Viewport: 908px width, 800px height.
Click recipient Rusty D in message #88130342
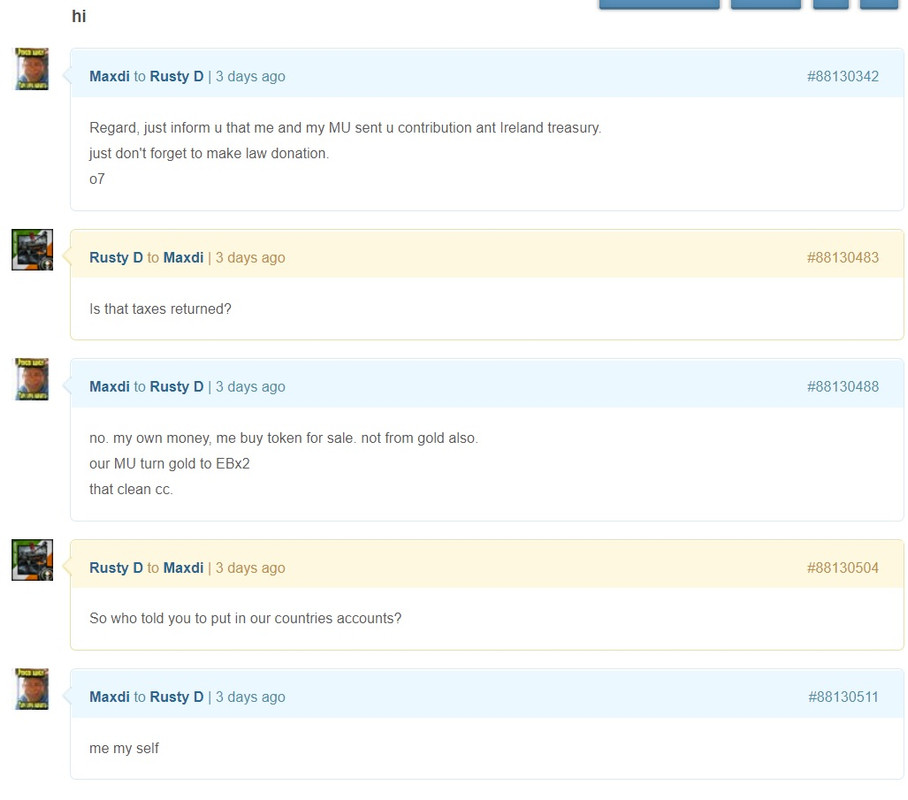click(x=177, y=76)
